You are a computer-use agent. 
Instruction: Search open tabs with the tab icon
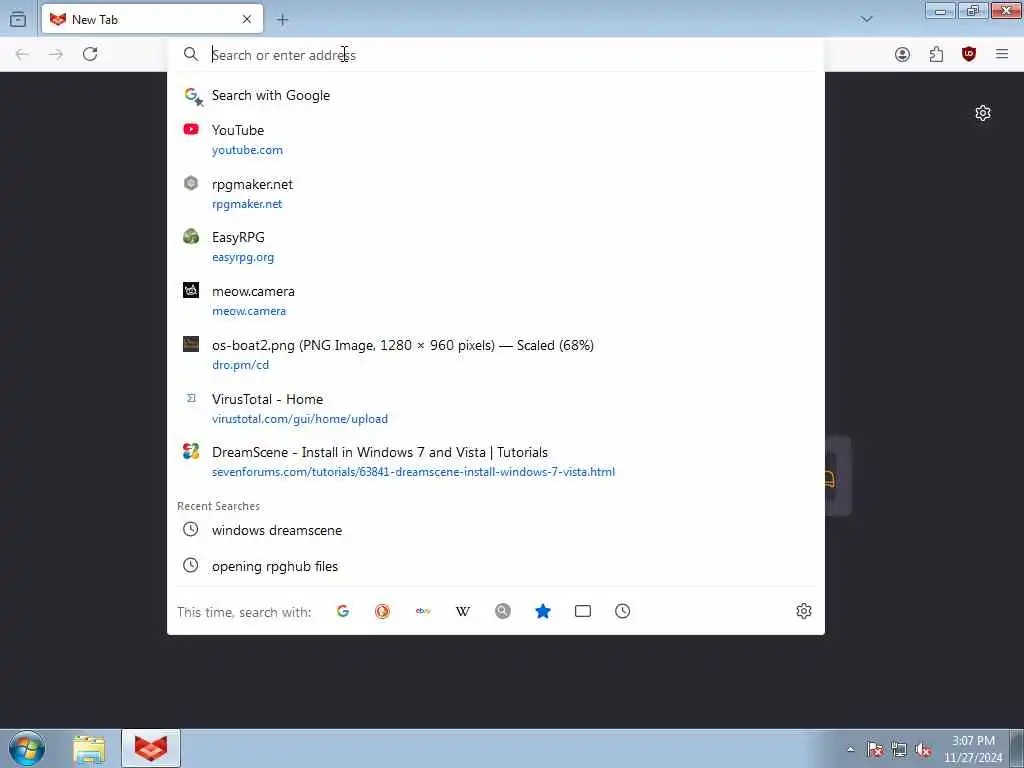coord(583,611)
